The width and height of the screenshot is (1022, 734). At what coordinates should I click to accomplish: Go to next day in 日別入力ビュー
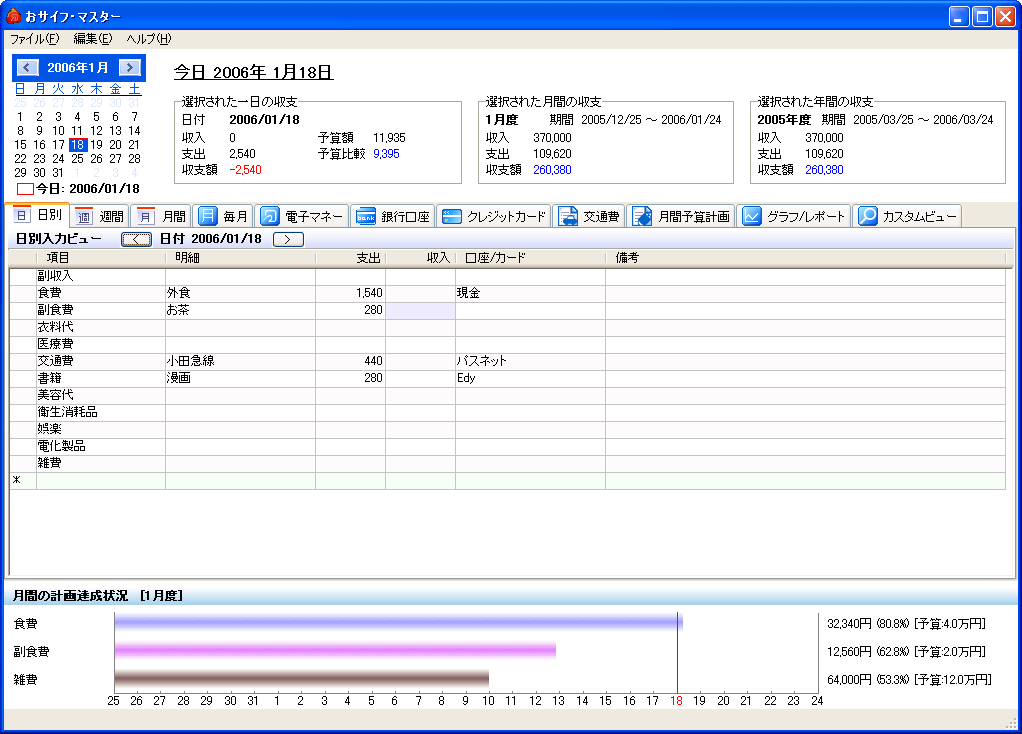pos(288,239)
